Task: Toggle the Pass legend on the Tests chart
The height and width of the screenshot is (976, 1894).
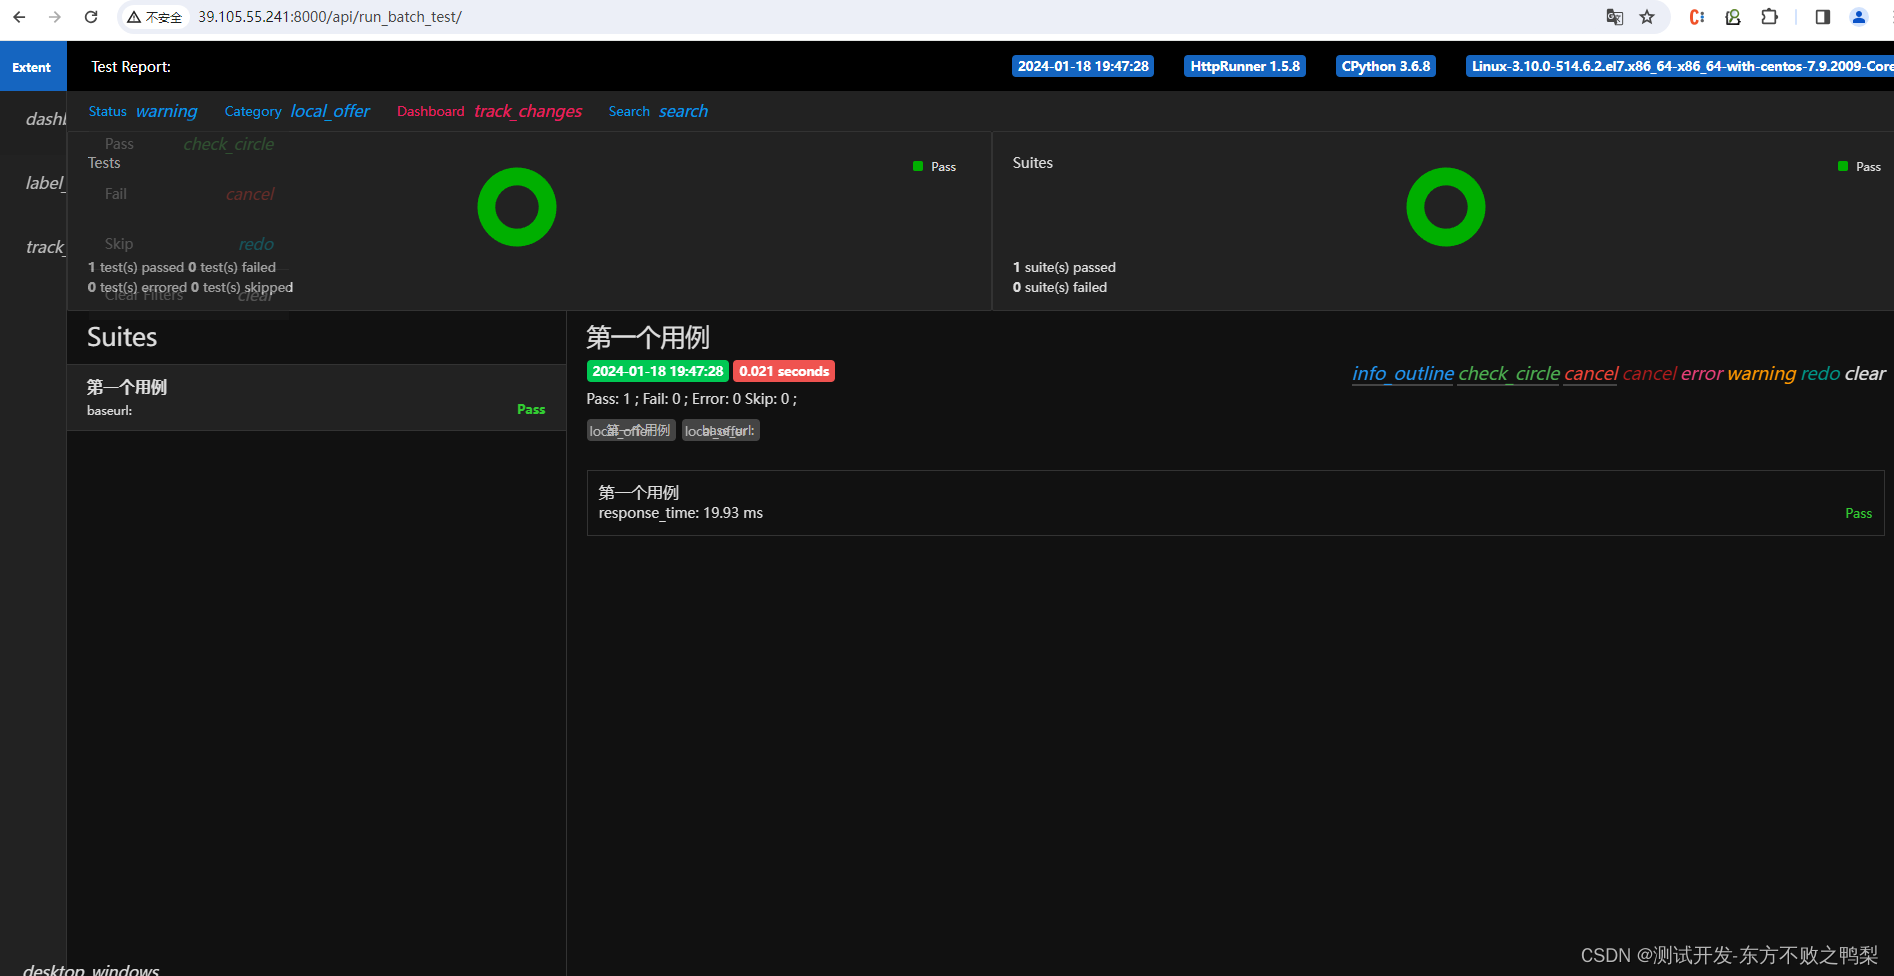Action: tap(934, 166)
